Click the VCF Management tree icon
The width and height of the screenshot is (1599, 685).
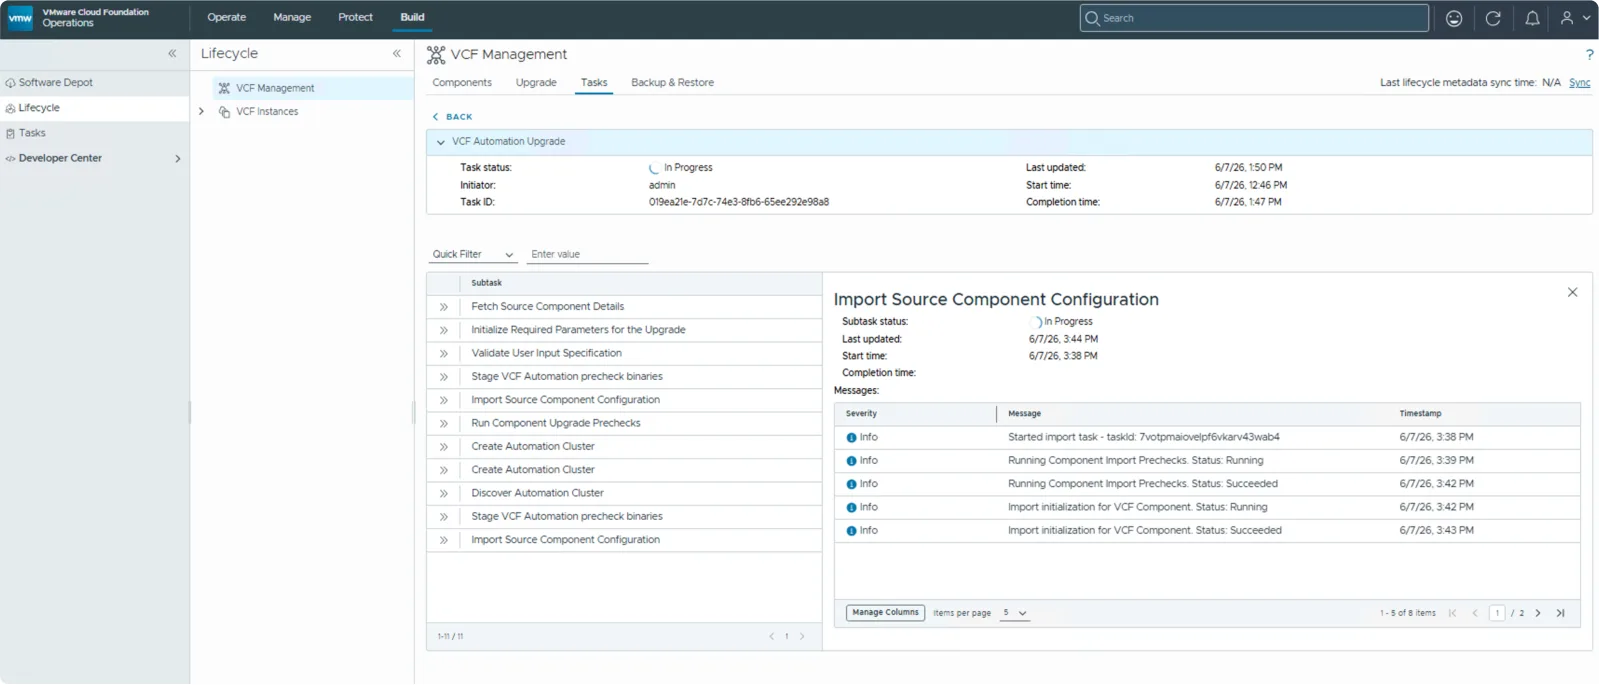pos(224,88)
